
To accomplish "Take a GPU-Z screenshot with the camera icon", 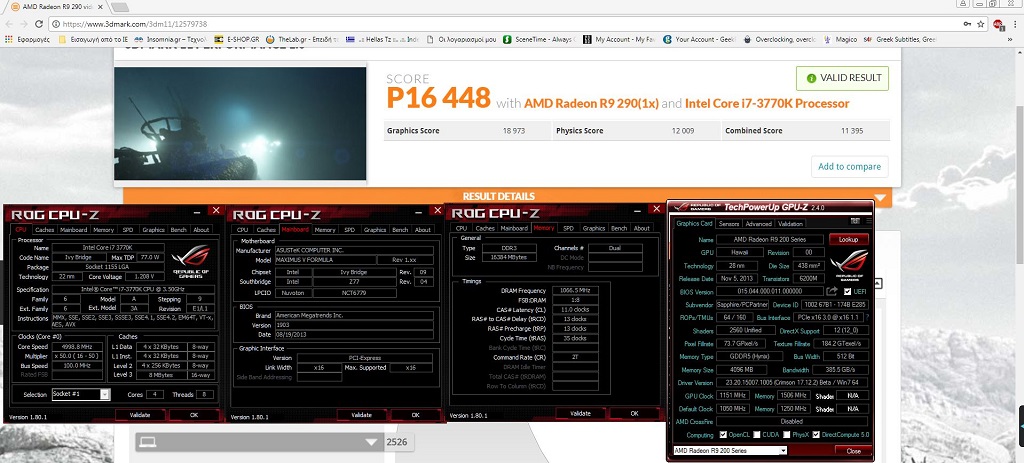I will (856, 222).
